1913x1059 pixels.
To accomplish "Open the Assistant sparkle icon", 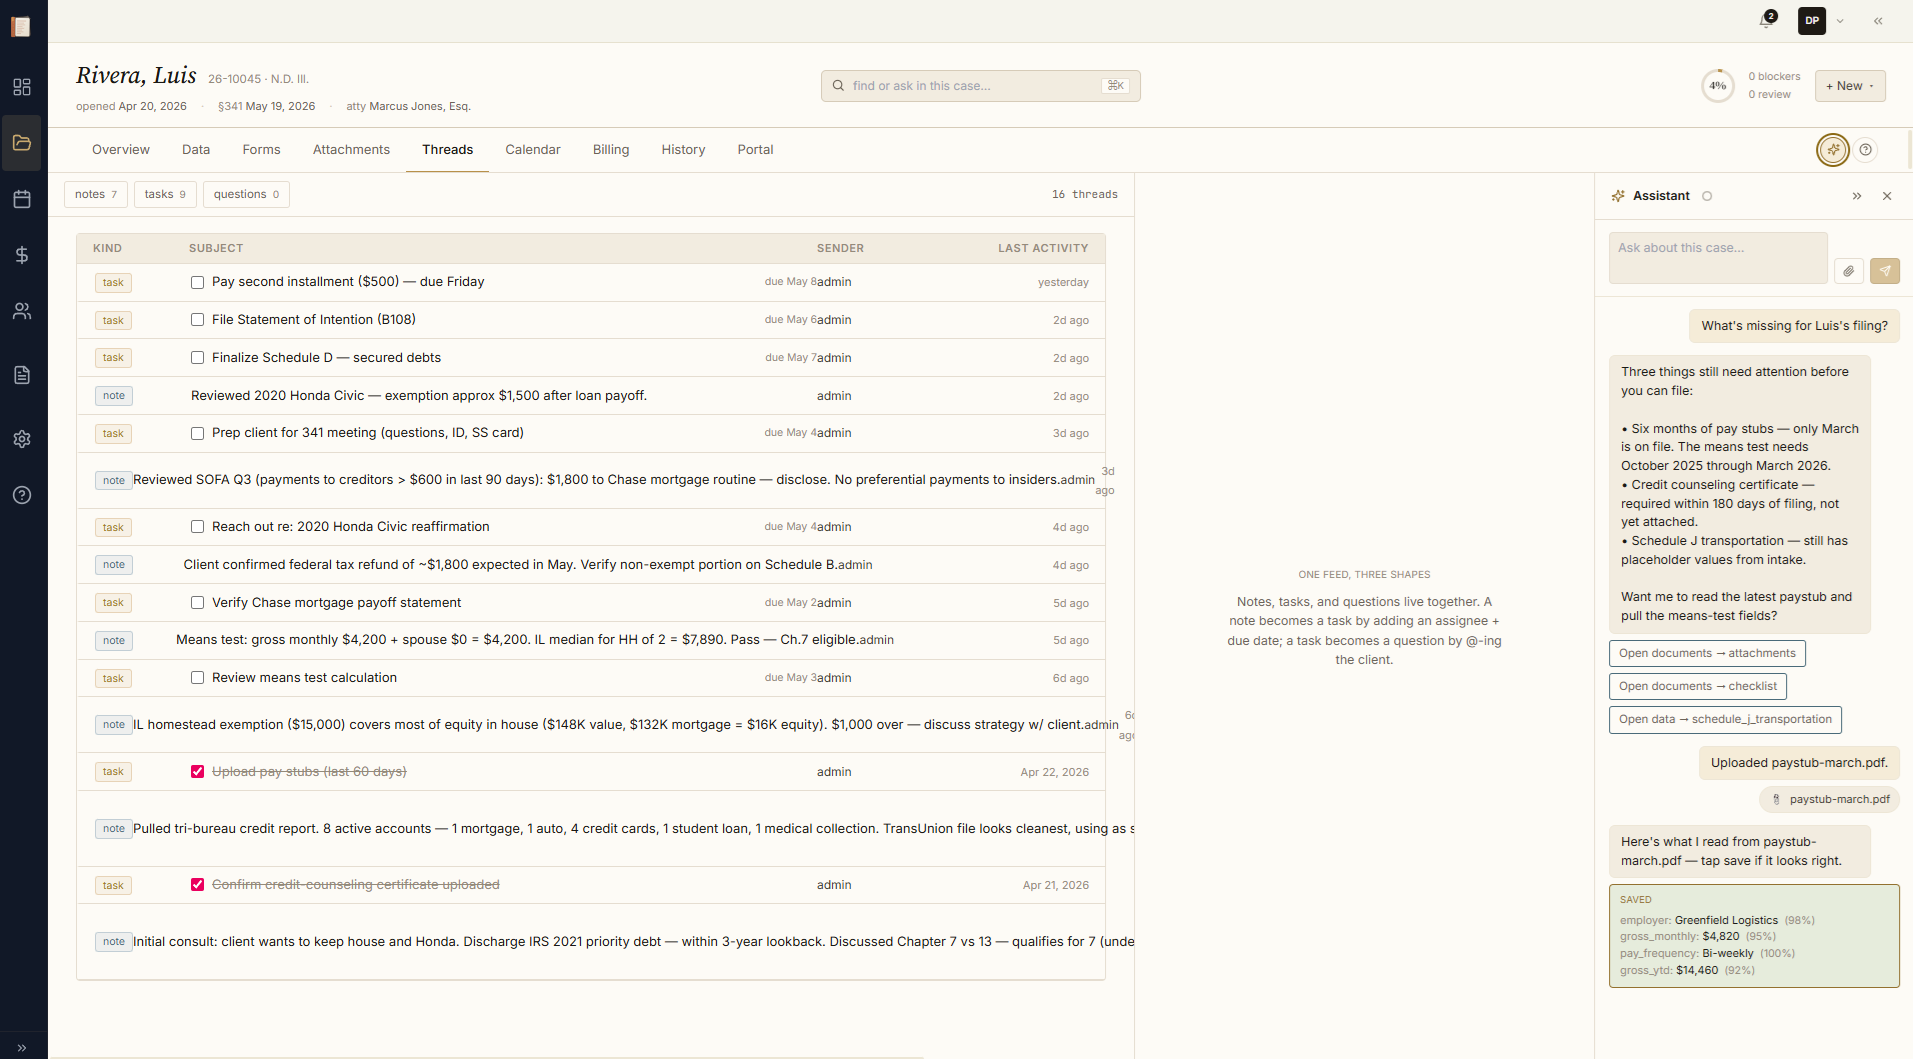I will (1832, 149).
